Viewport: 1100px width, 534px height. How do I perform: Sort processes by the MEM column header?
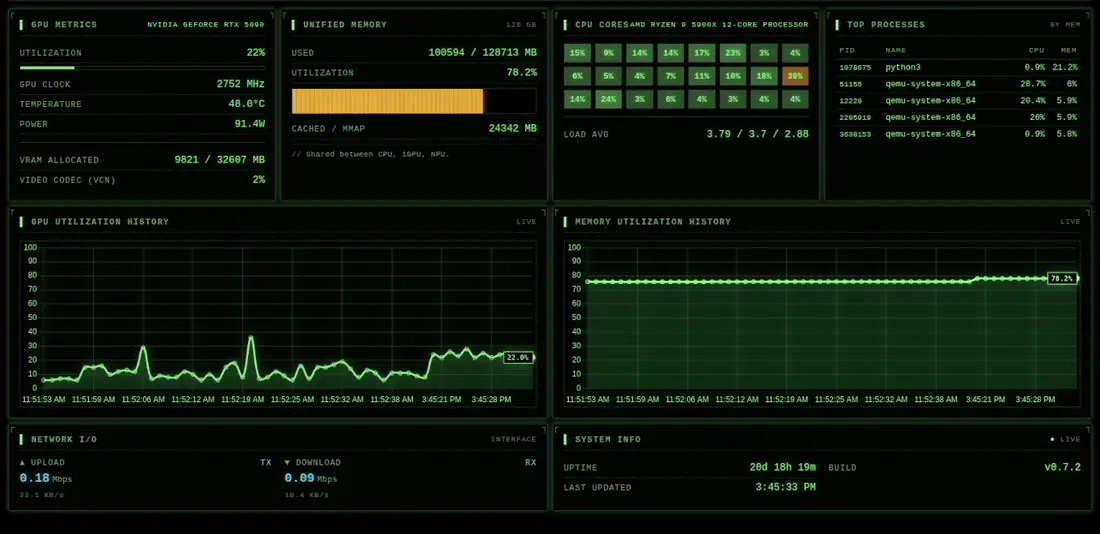tap(1068, 51)
